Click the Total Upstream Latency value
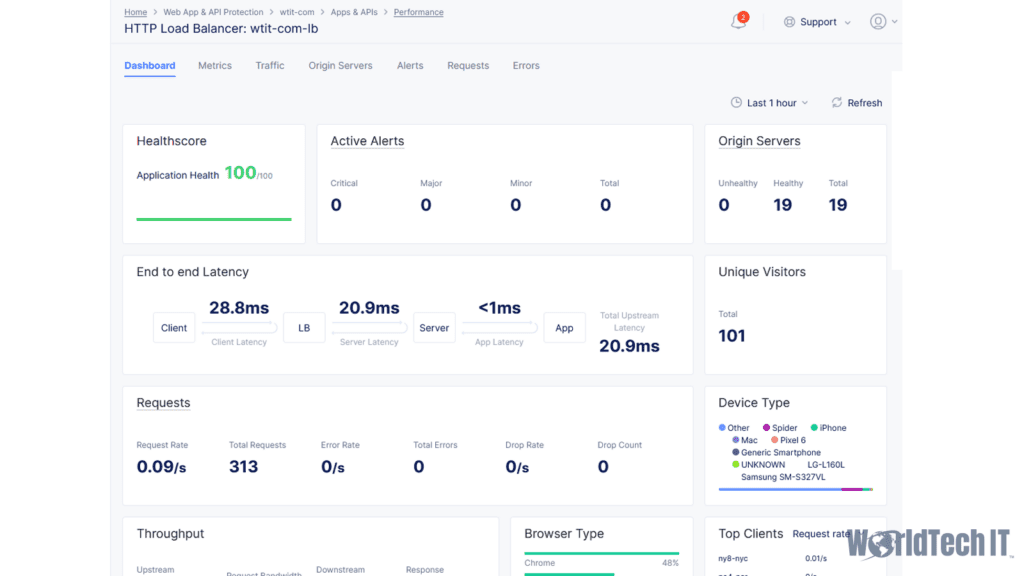1024x576 pixels. coord(630,346)
